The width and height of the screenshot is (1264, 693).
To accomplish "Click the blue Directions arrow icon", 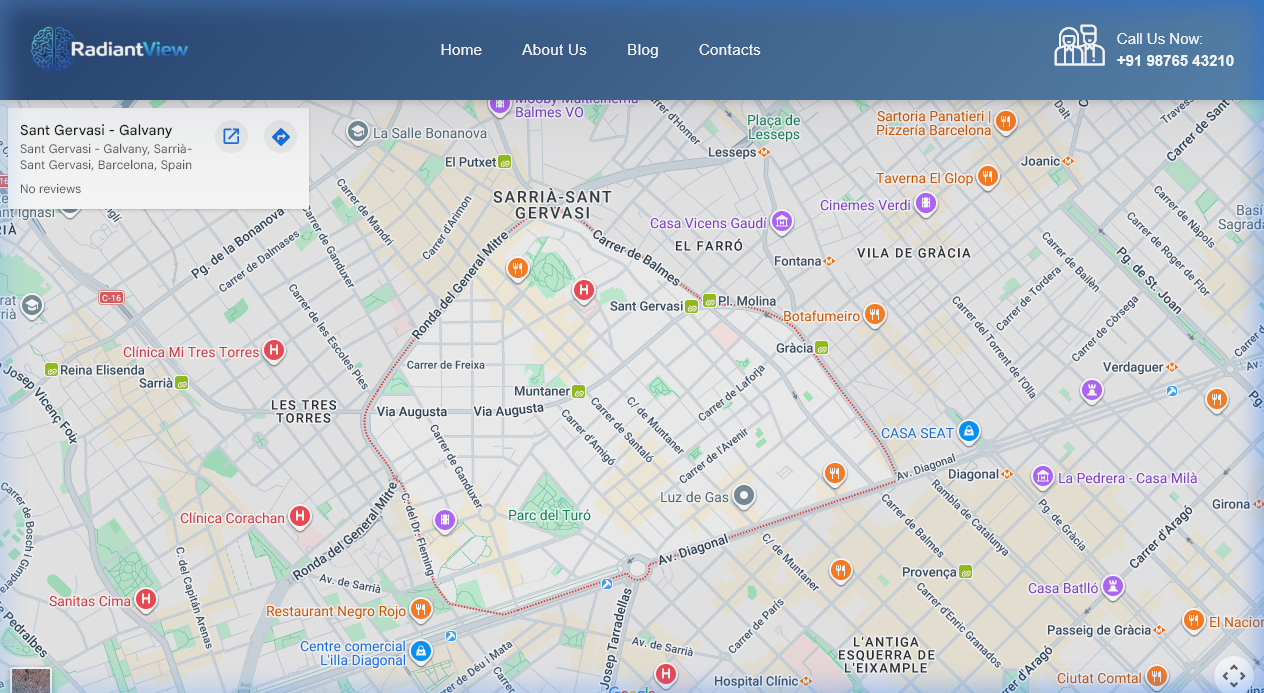I will (281, 136).
